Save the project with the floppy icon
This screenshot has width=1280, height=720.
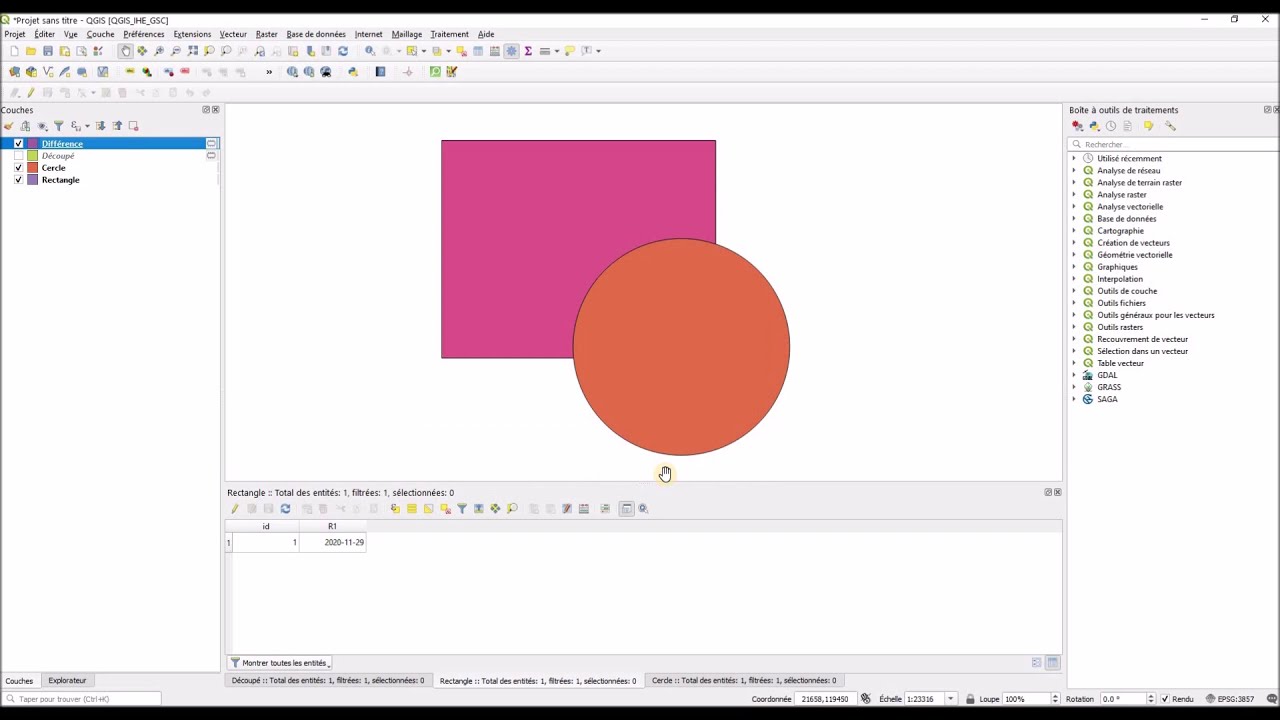[x=48, y=51]
